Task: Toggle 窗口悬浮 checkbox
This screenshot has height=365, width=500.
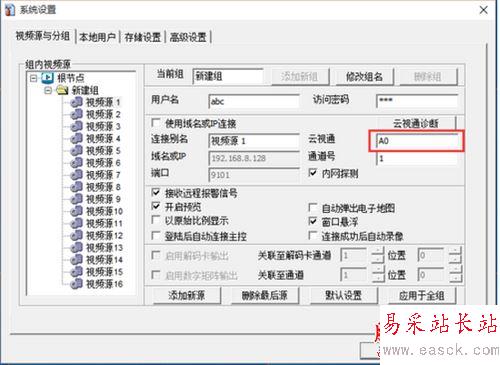Action: 313,221
